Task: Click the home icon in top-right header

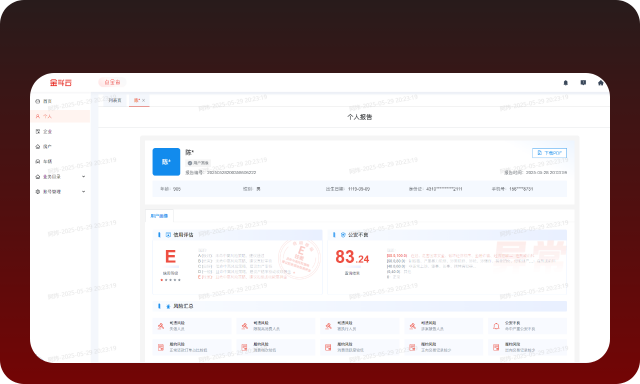Action: (x=600, y=83)
